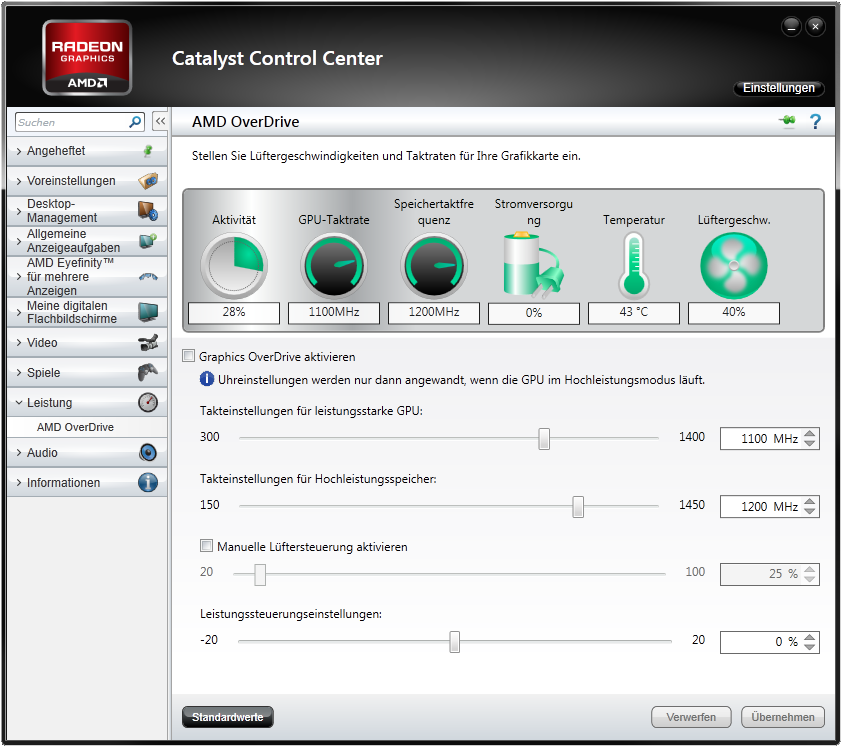Click the 28% activity readout

click(x=234, y=313)
